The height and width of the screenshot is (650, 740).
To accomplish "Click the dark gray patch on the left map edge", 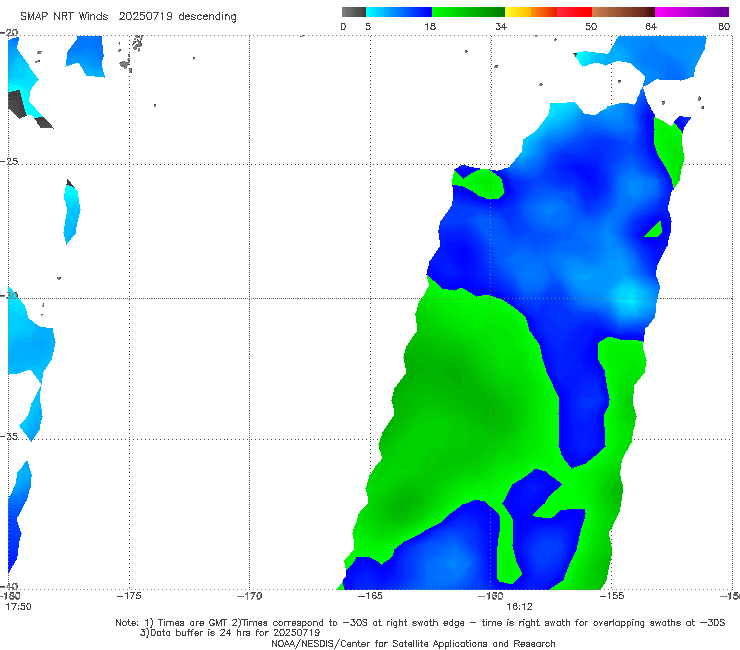I will [17, 104].
